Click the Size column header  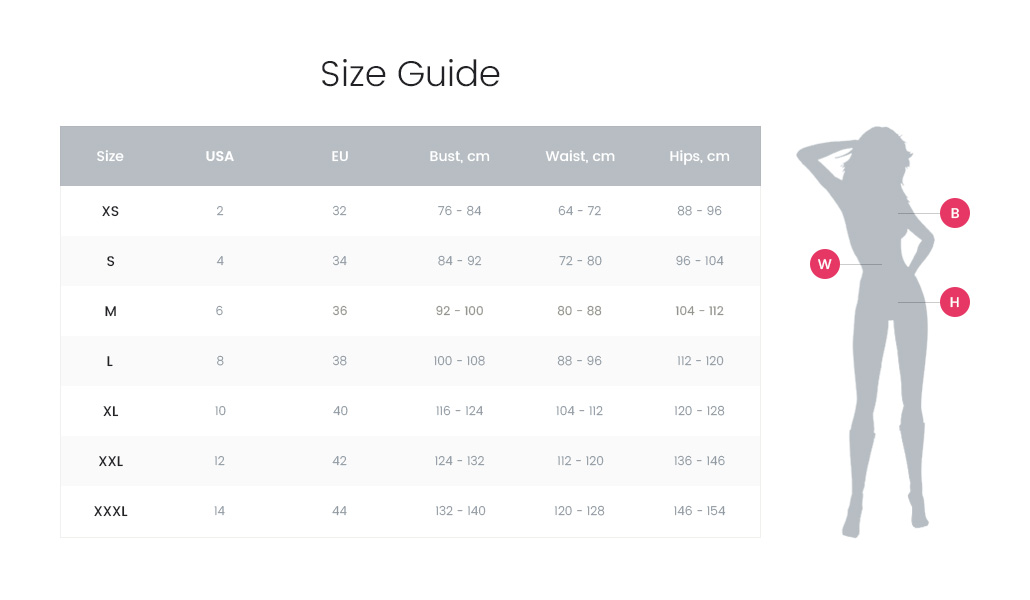[110, 156]
